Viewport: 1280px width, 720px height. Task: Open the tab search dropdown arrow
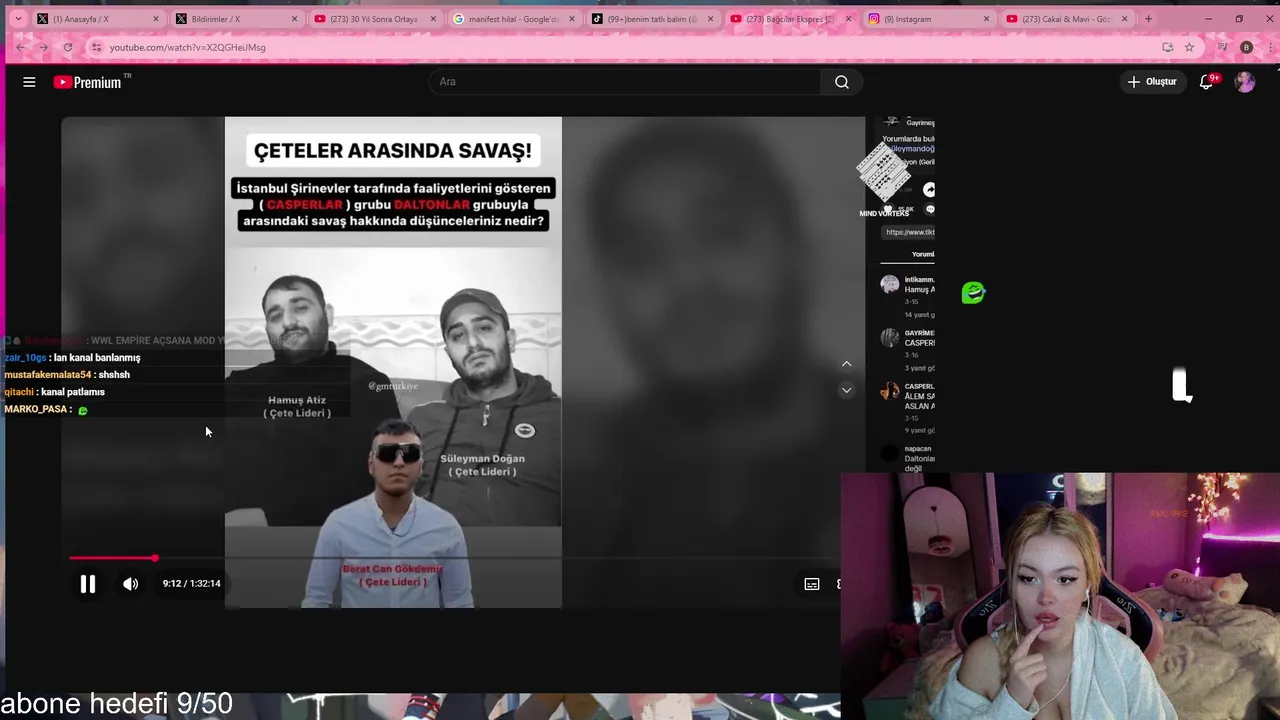click(x=18, y=19)
